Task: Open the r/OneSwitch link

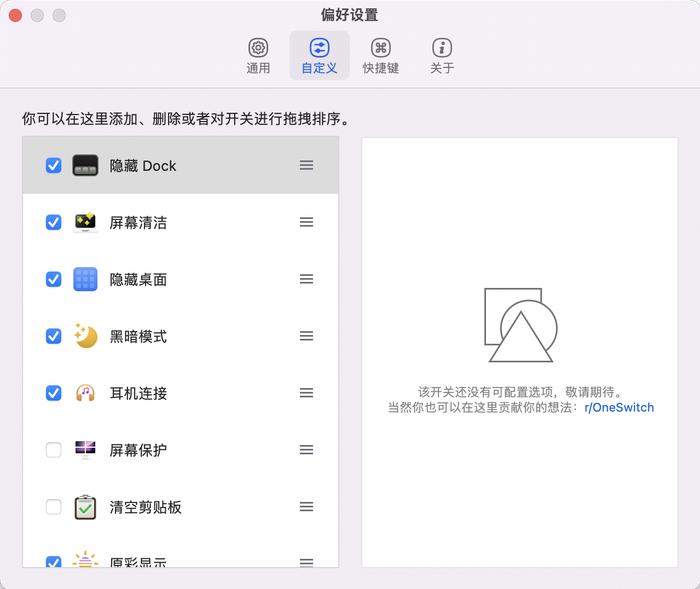Action: coord(619,407)
